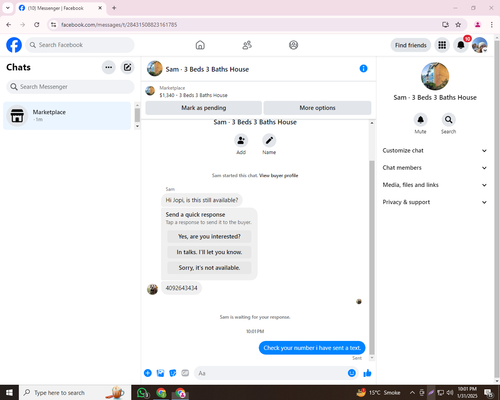Click Mark as pending button
The height and width of the screenshot is (400, 500).
click(203, 108)
